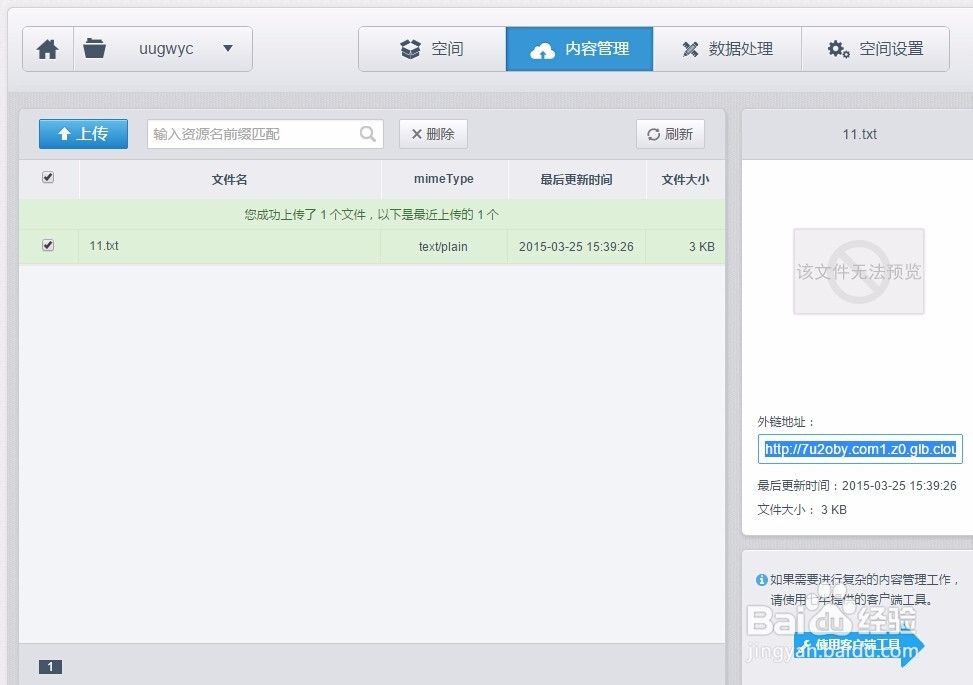Click the home icon in top bar

point(46,48)
